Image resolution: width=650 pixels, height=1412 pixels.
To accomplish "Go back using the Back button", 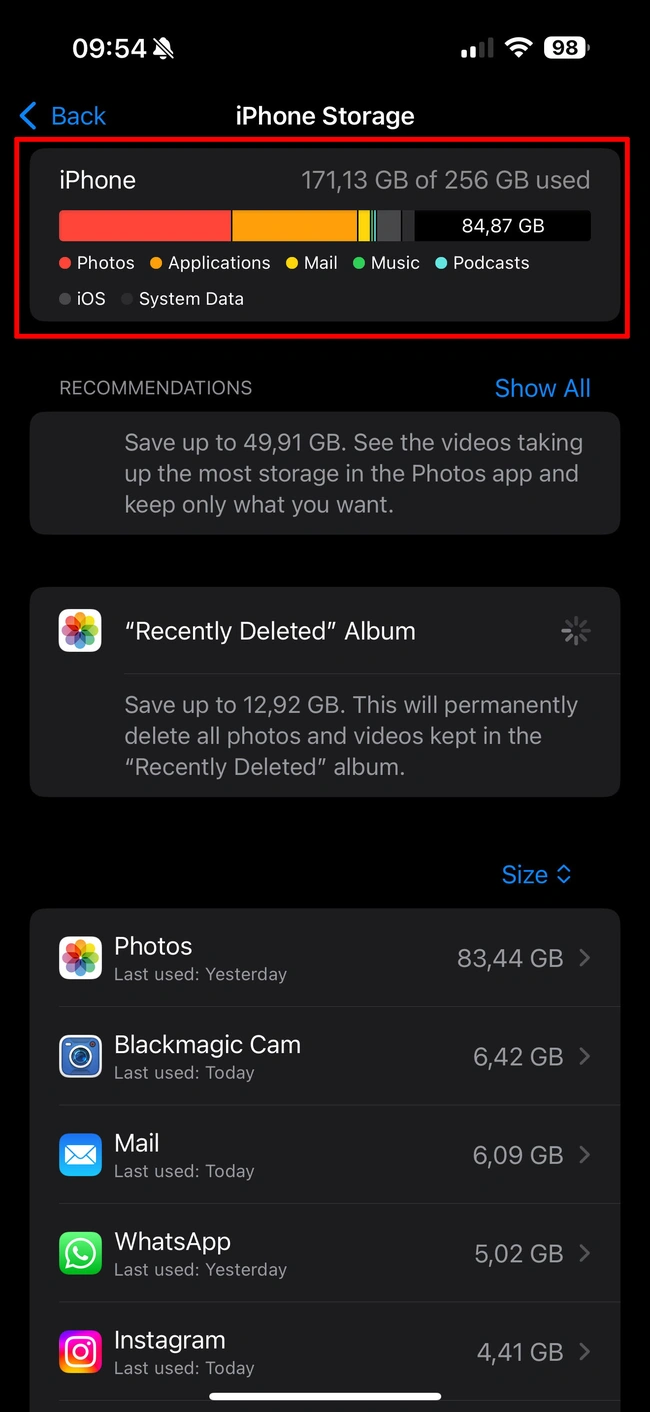I will 62,116.
